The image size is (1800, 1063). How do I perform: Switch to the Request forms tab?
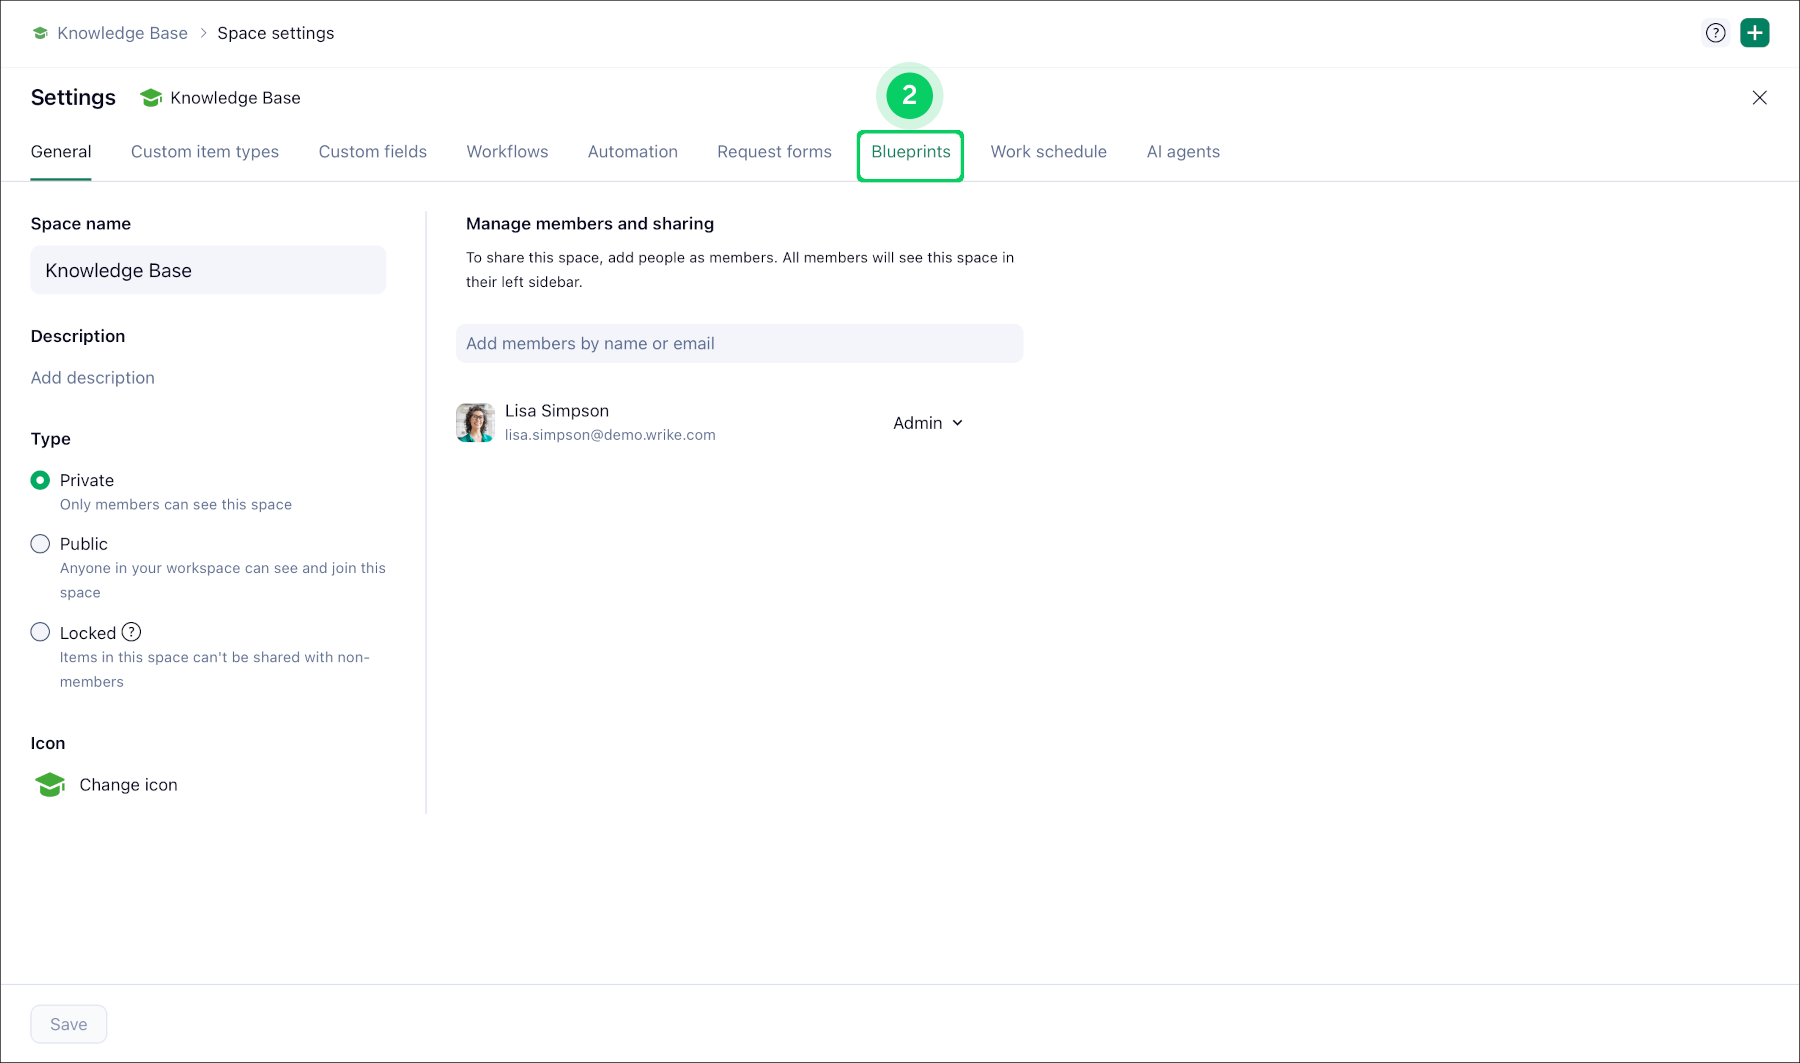pyautogui.click(x=774, y=152)
